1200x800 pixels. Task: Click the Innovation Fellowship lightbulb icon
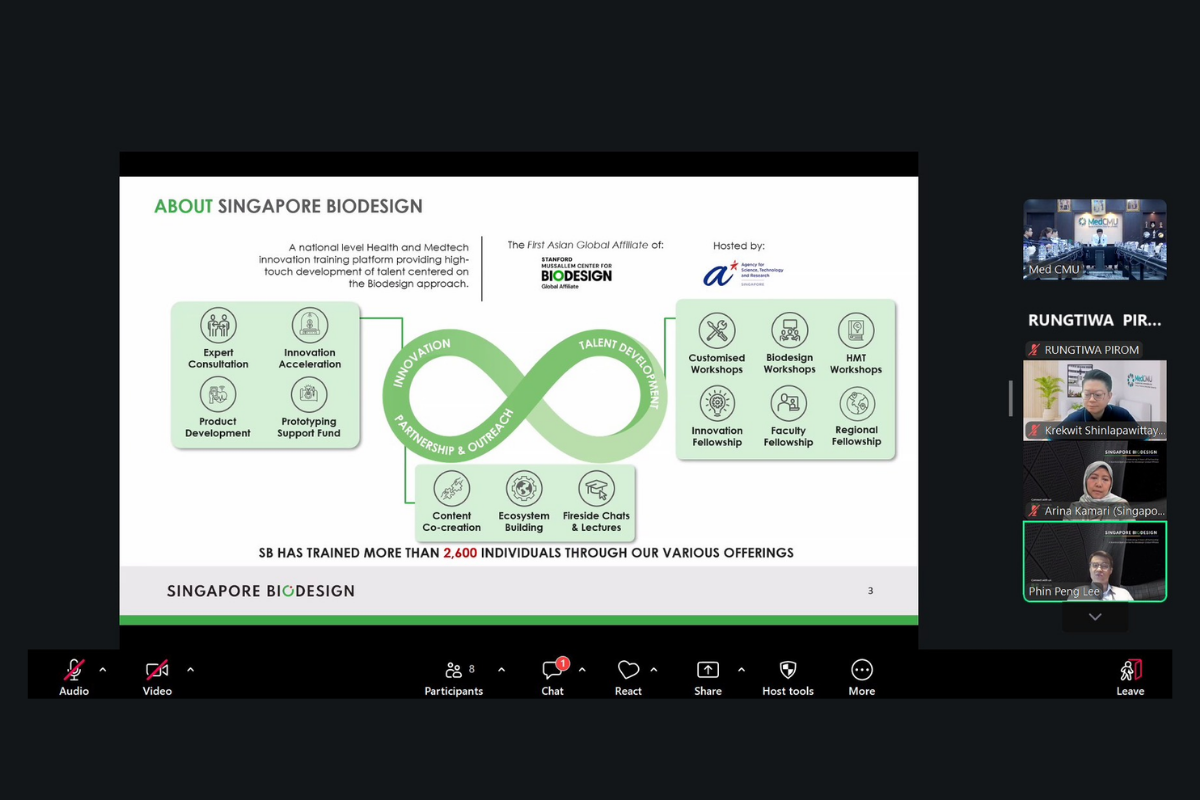(x=717, y=403)
